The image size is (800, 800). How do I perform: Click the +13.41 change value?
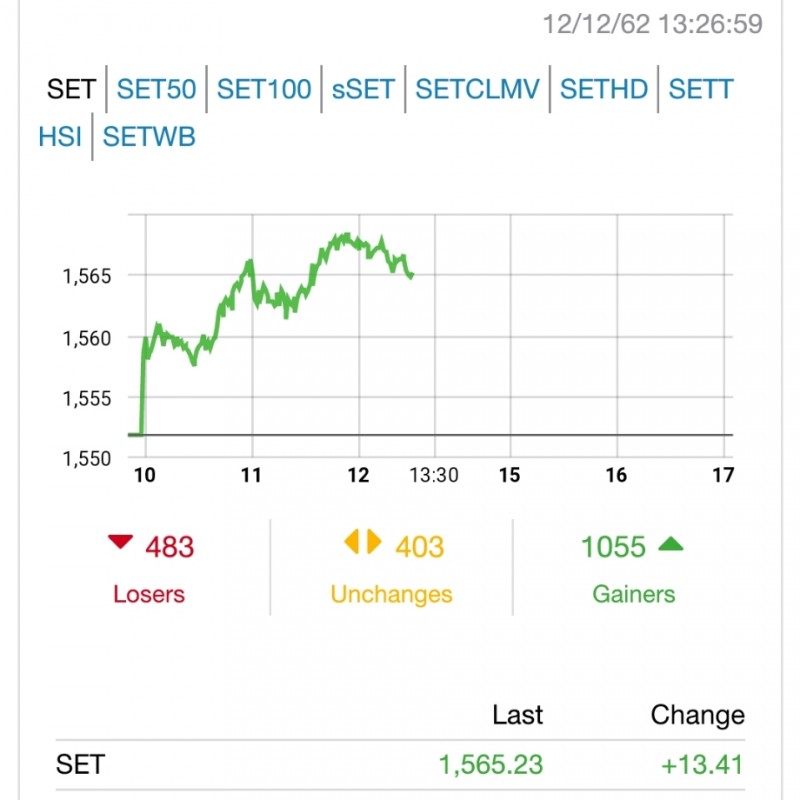(x=702, y=765)
